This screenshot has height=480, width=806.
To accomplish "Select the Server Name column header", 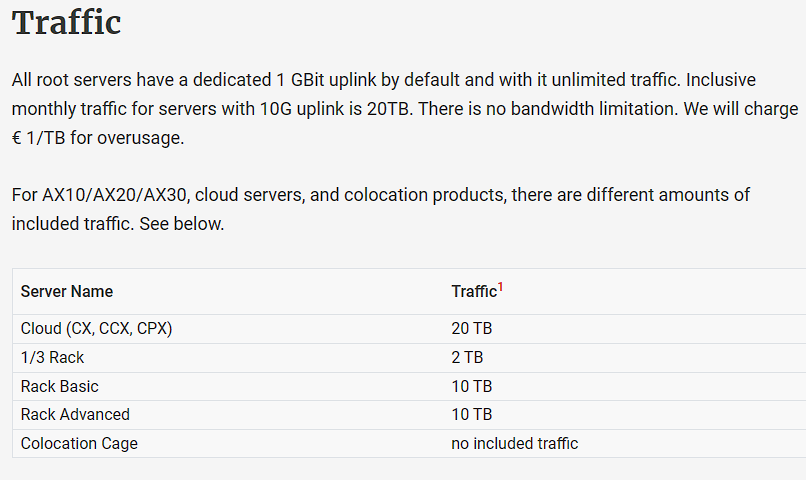I will tap(67, 291).
